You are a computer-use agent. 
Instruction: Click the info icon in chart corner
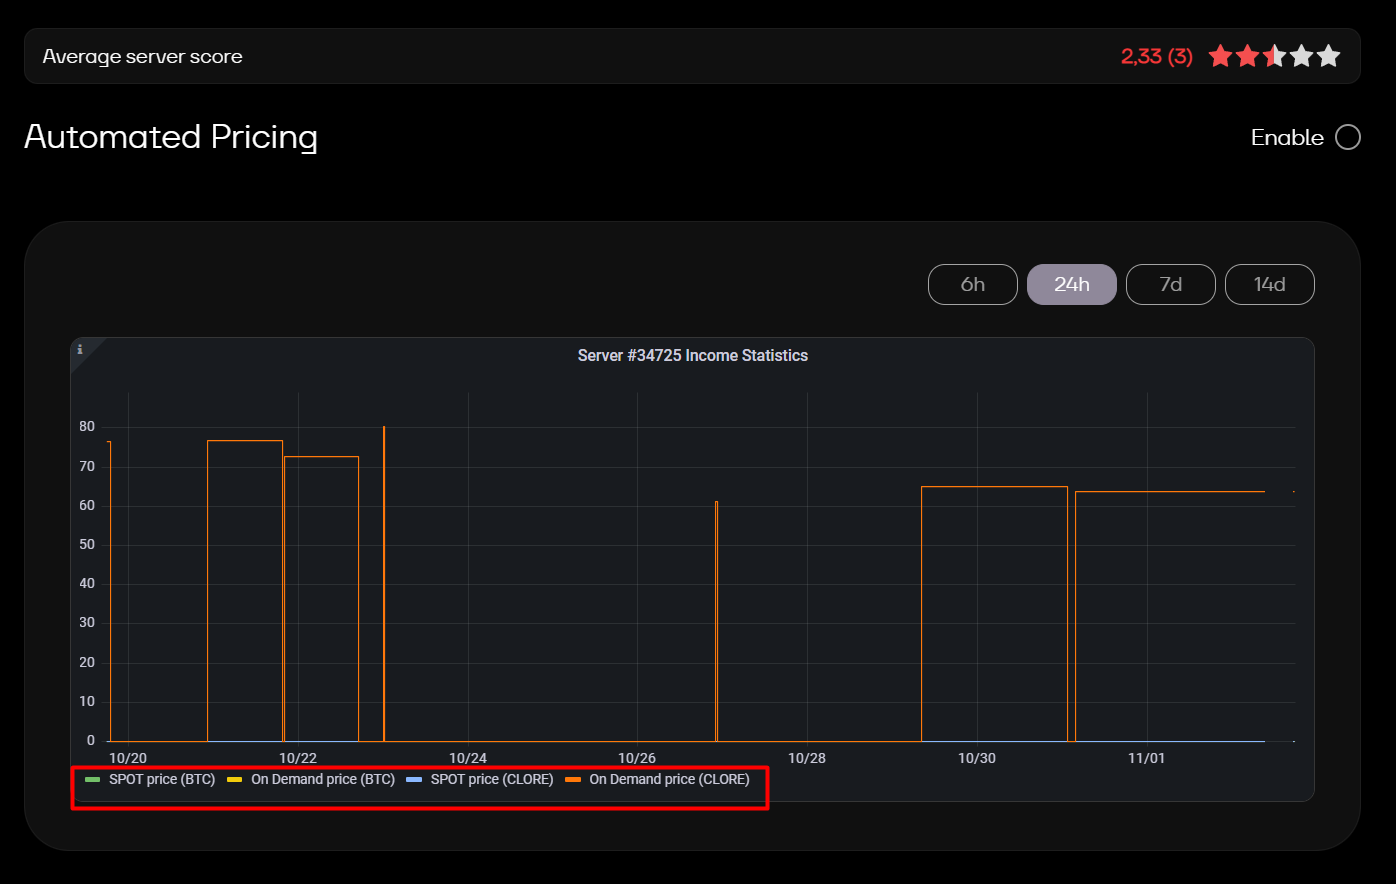point(80,349)
